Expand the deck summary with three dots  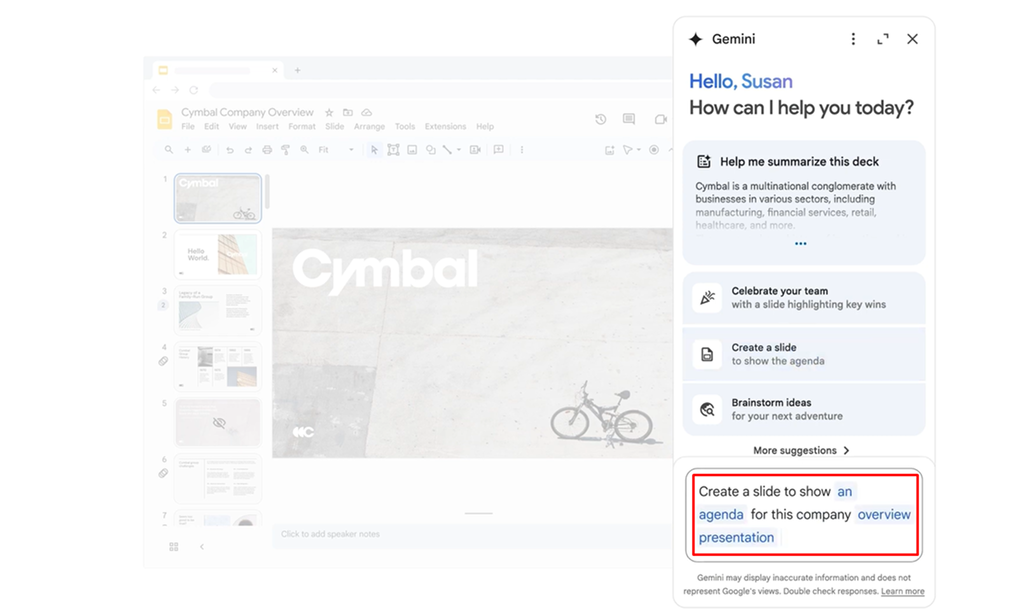[801, 244]
